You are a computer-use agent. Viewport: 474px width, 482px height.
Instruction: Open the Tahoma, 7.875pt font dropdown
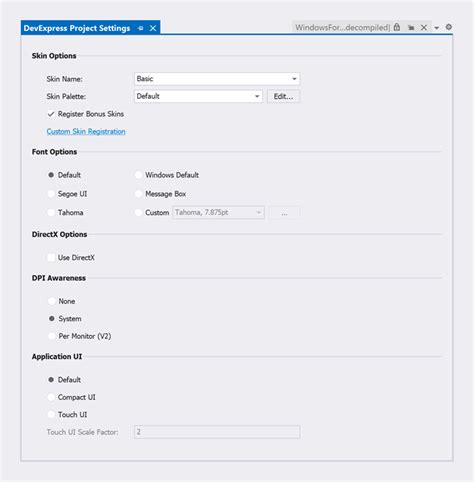[218, 212]
